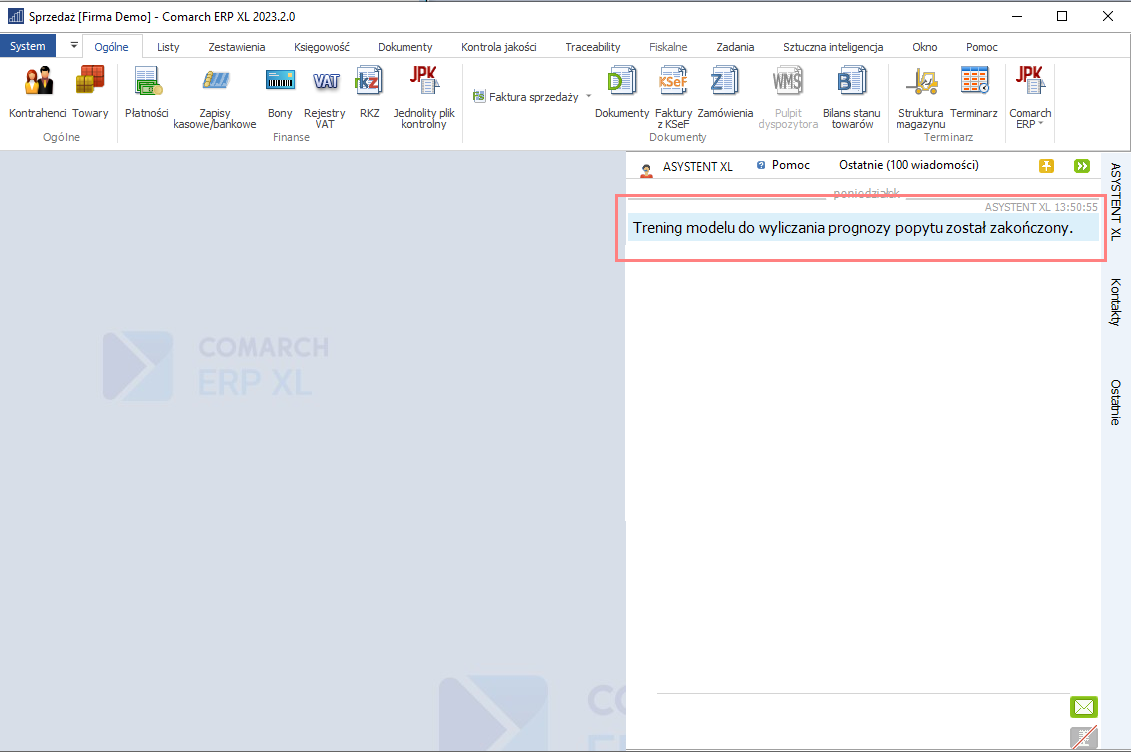Open Struktura magazynu
Viewport: 1131px width, 753px height.
pos(920,97)
